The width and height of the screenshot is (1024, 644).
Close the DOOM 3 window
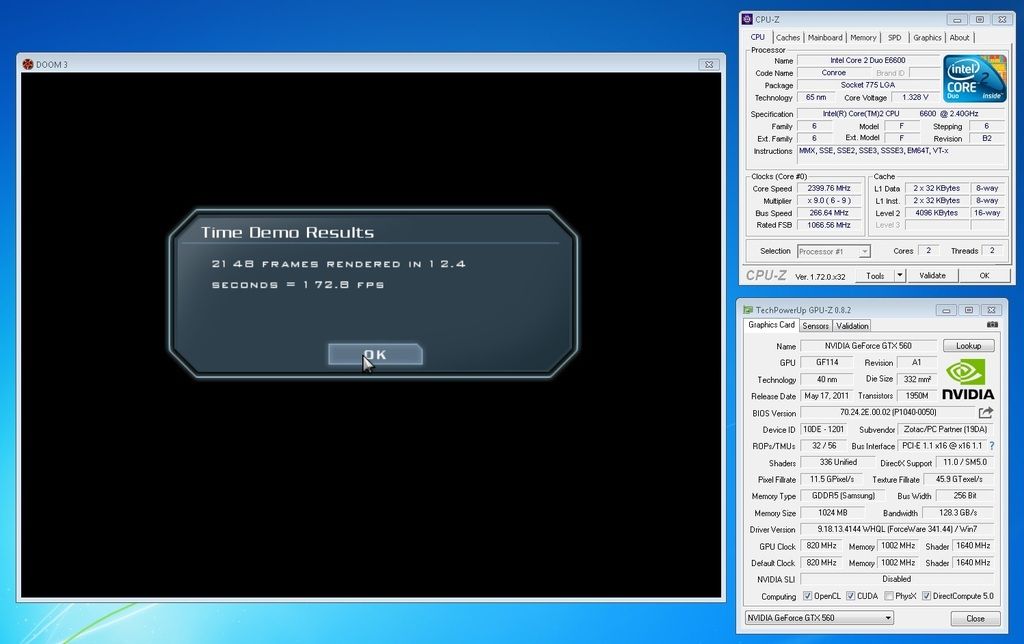(x=709, y=64)
